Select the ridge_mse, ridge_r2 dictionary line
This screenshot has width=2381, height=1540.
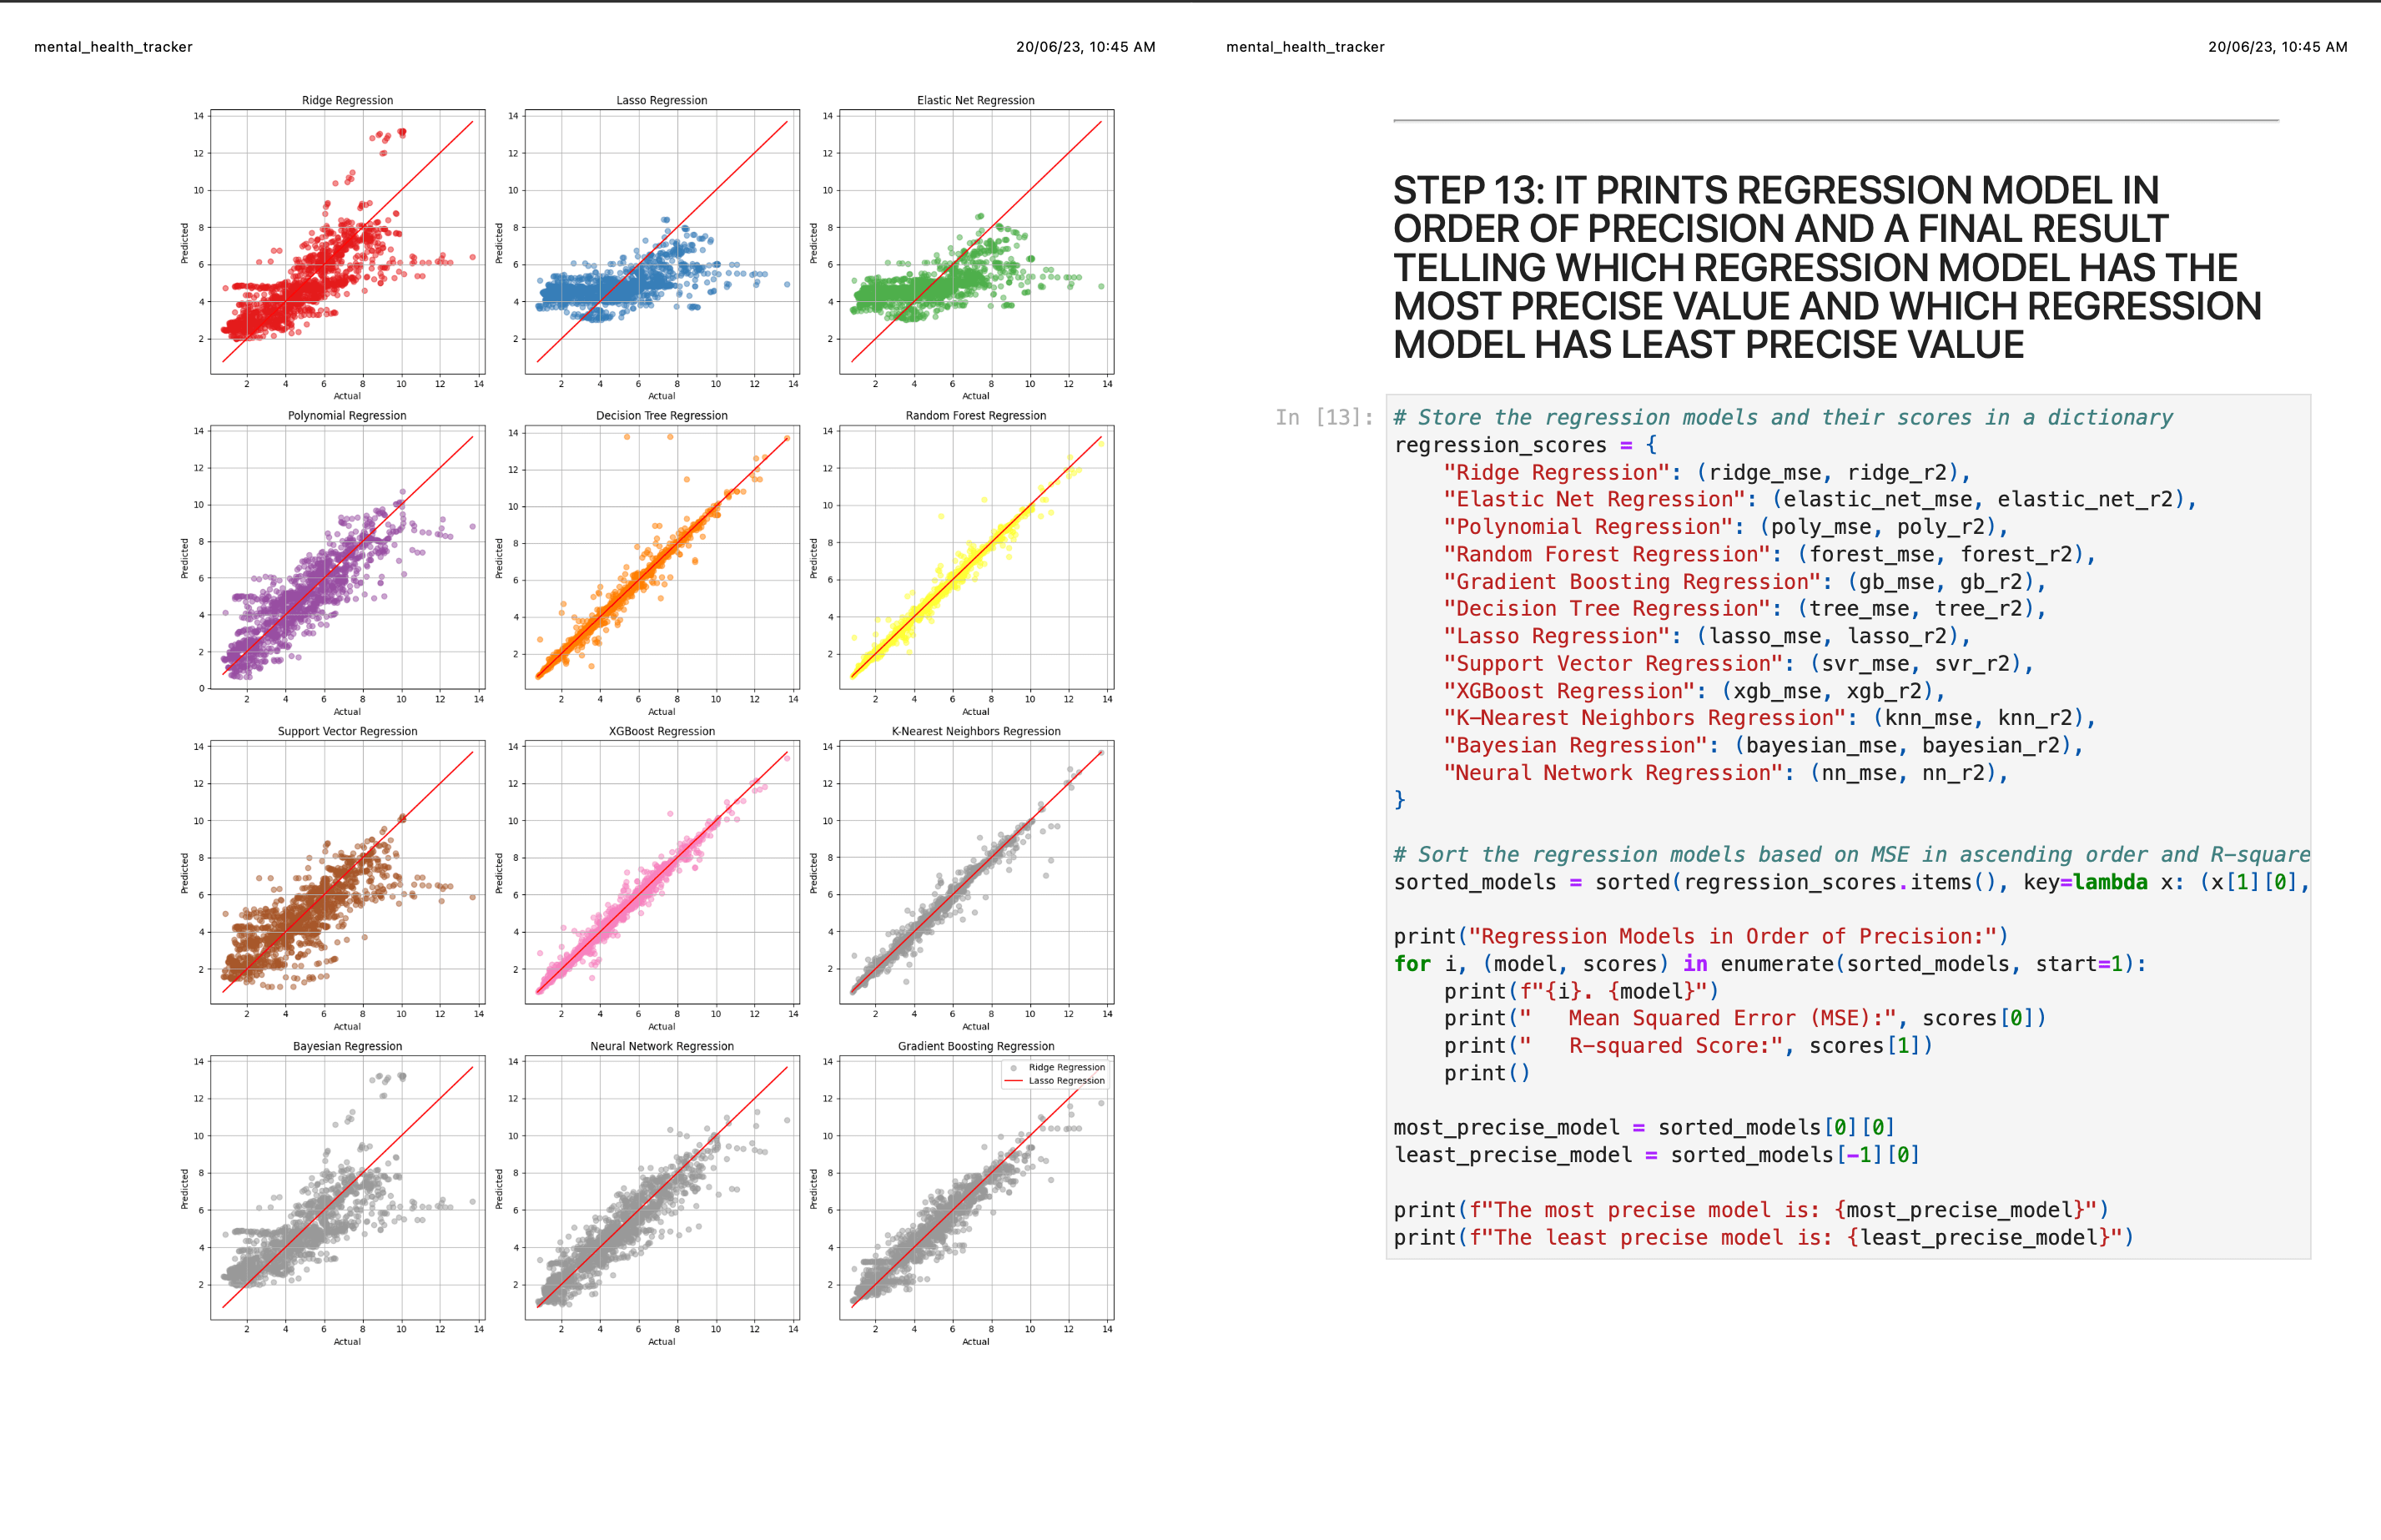(x=1707, y=472)
